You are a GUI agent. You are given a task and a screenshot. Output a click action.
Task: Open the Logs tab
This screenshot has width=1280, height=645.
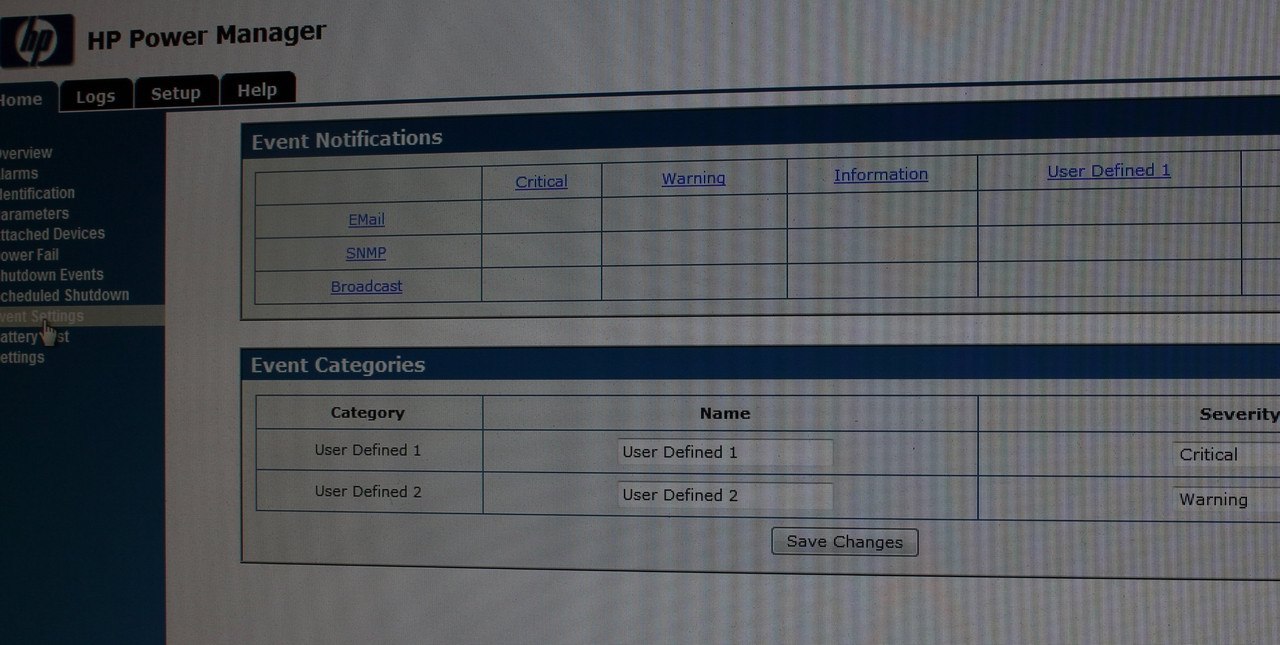pyautogui.click(x=96, y=96)
